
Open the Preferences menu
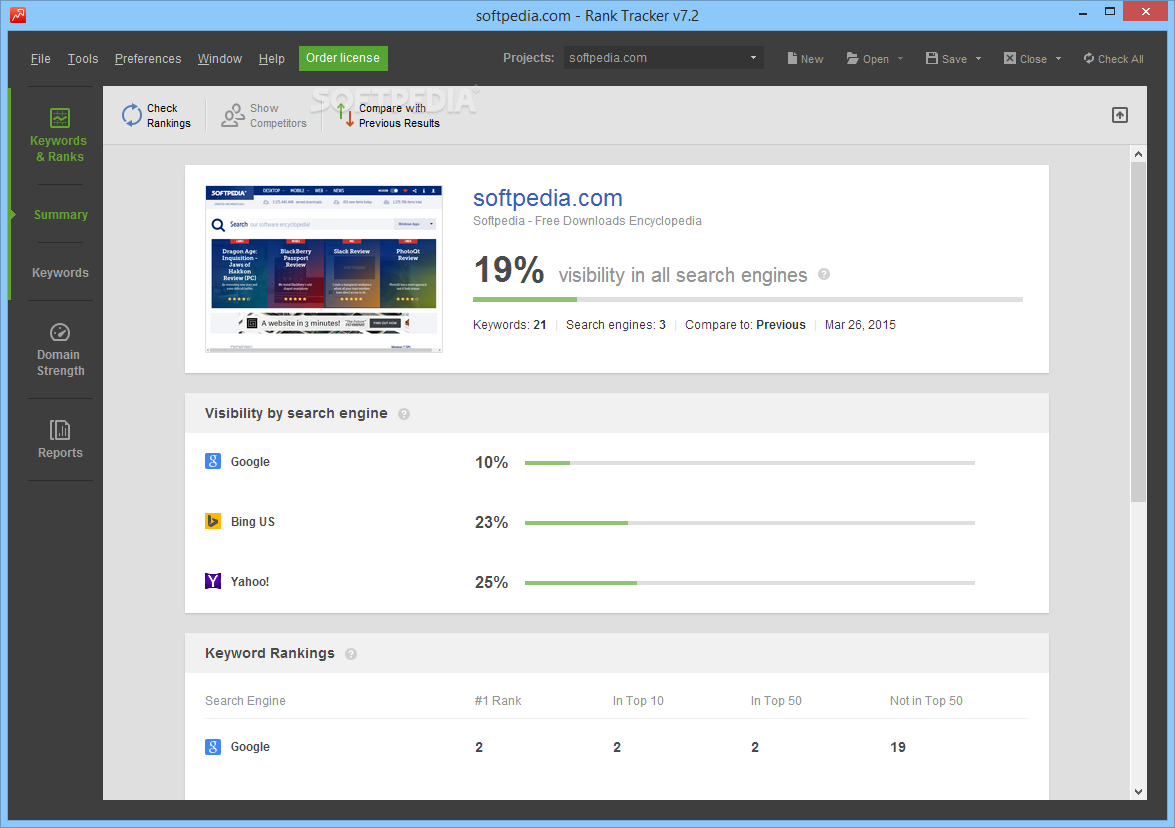[148, 58]
